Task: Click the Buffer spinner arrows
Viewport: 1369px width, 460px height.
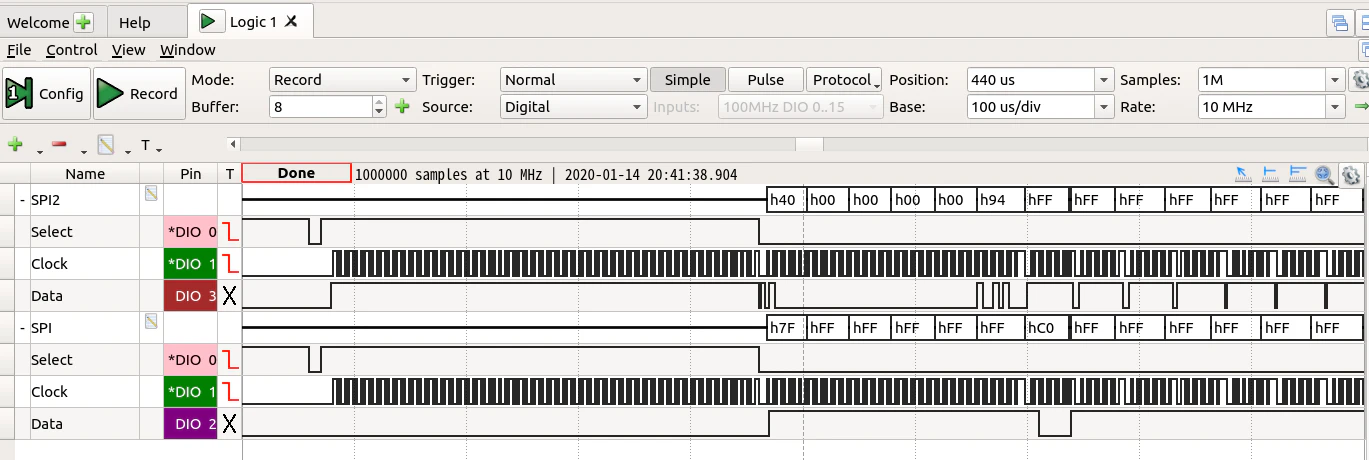Action: 379,107
